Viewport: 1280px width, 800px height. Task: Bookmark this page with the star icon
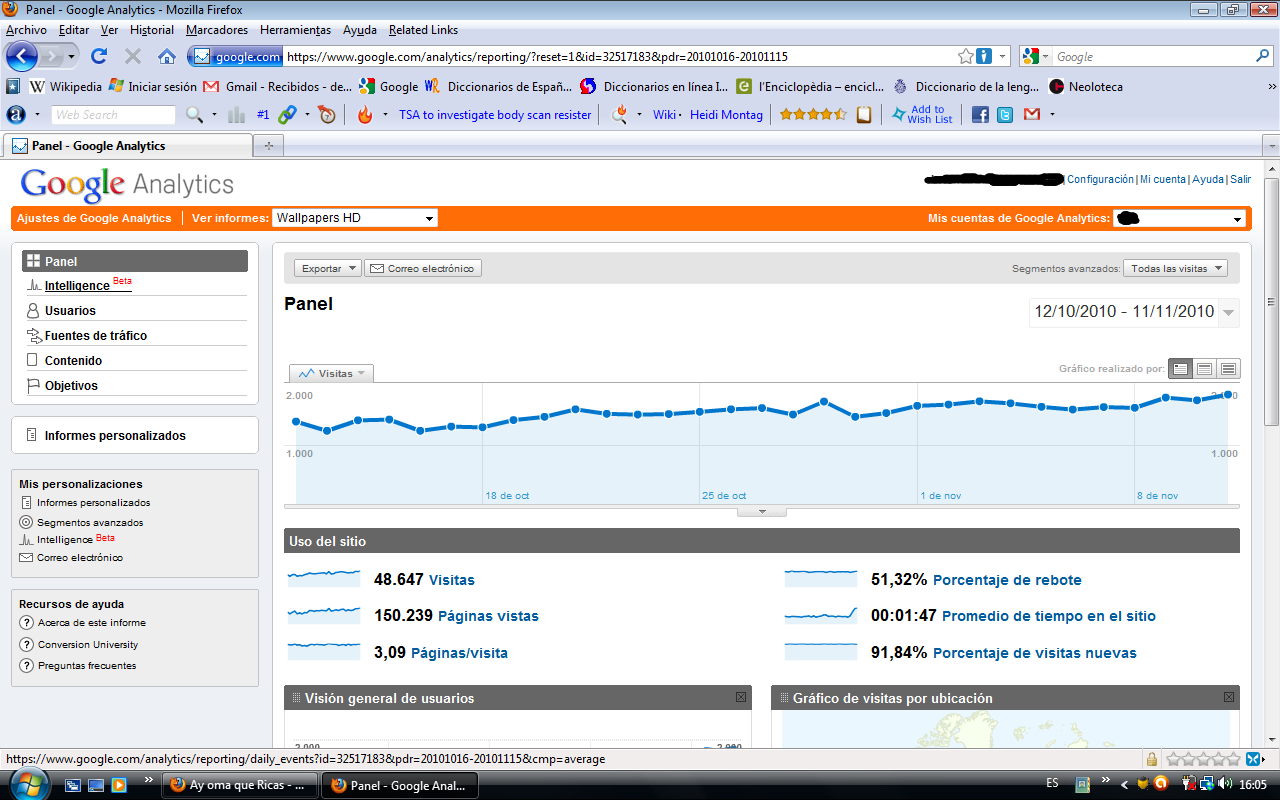tap(965, 57)
